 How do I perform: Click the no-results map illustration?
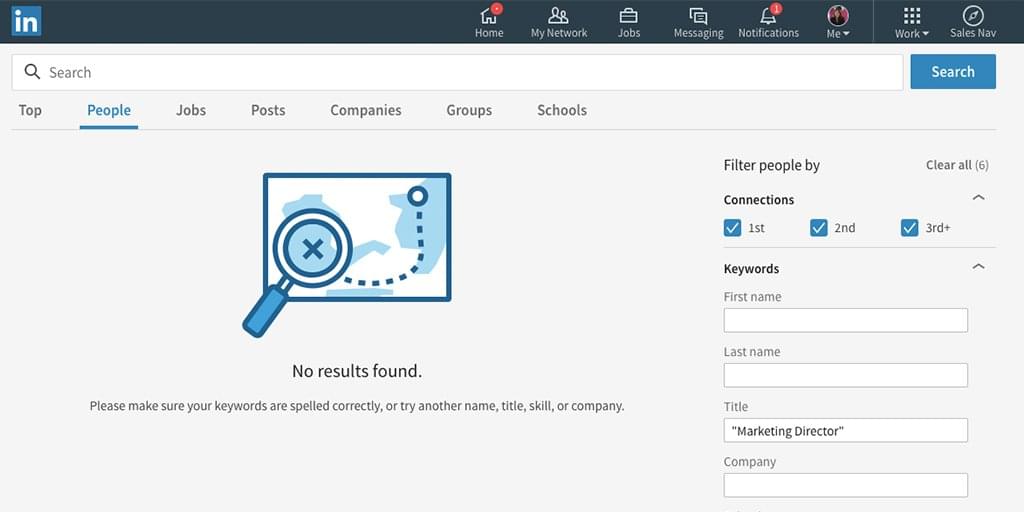point(347,255)
